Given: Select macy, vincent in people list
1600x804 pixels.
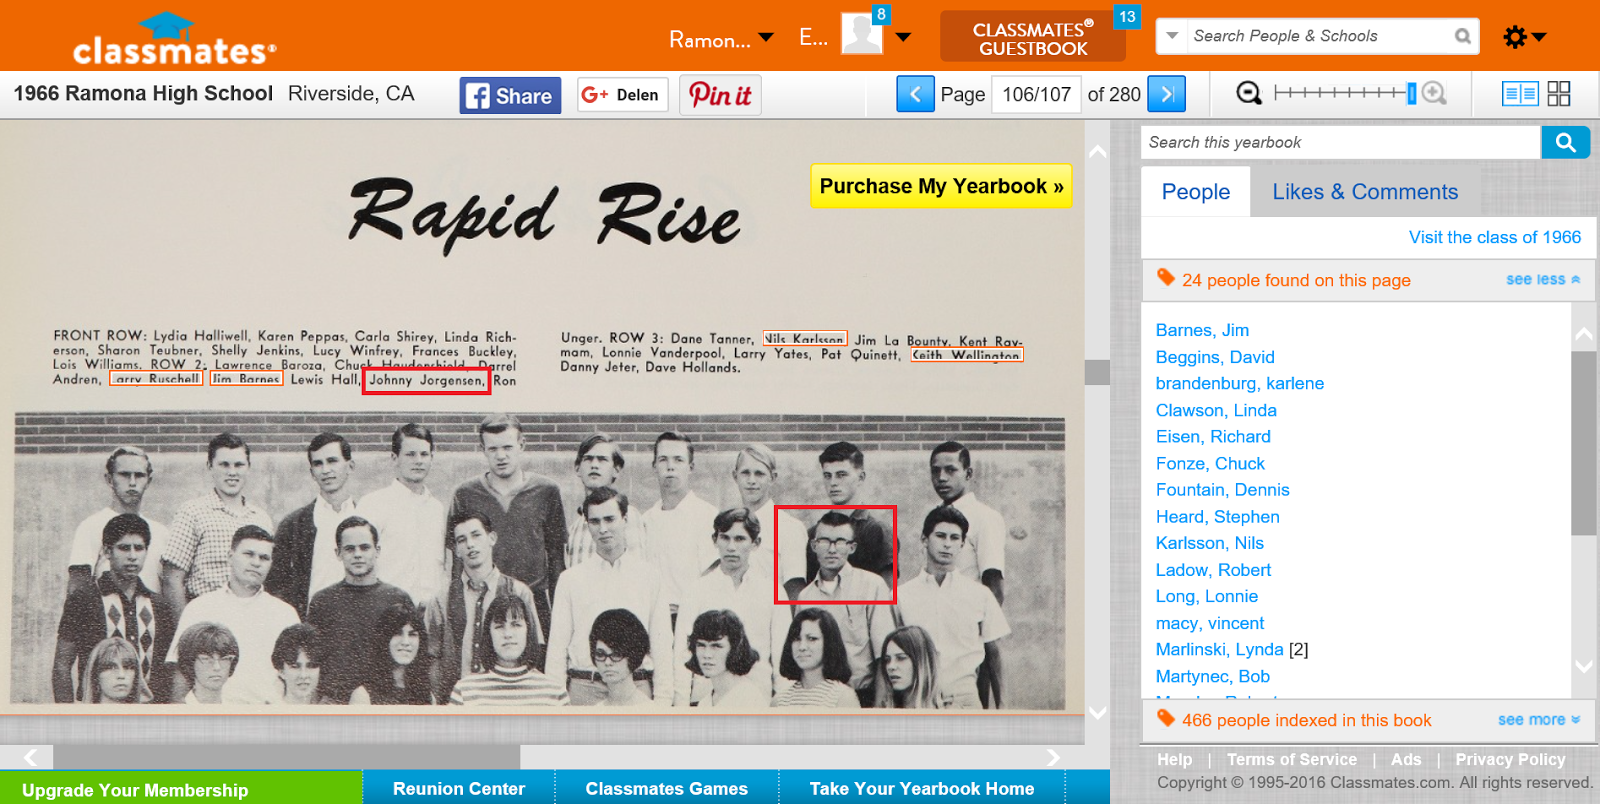Looking at the screenshot, I should pos(1210,623).
